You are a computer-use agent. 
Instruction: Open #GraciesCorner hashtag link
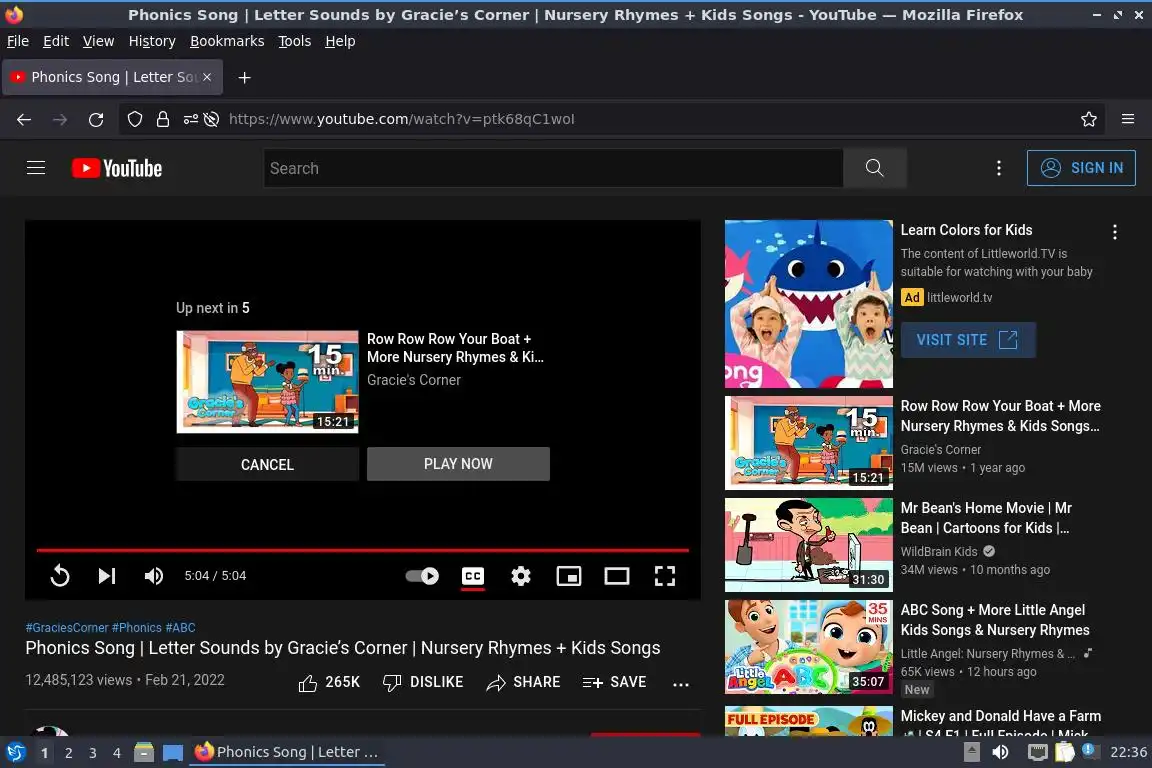67,628
